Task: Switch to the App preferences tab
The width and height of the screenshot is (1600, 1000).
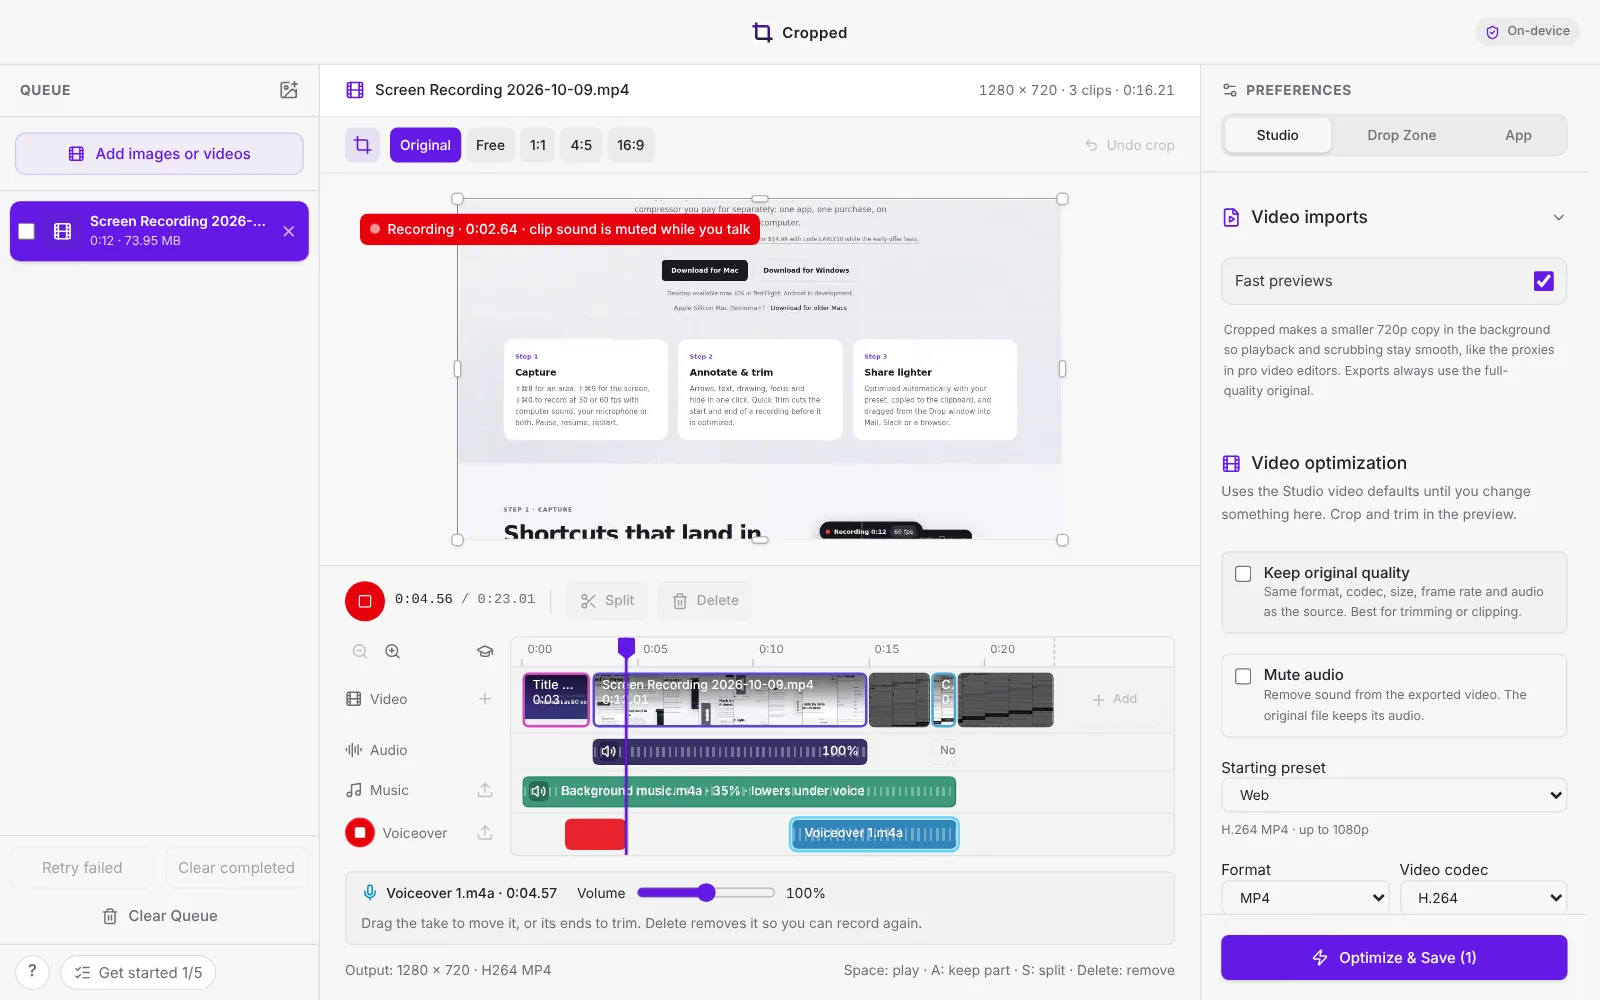Action: tap(1518, 135)
